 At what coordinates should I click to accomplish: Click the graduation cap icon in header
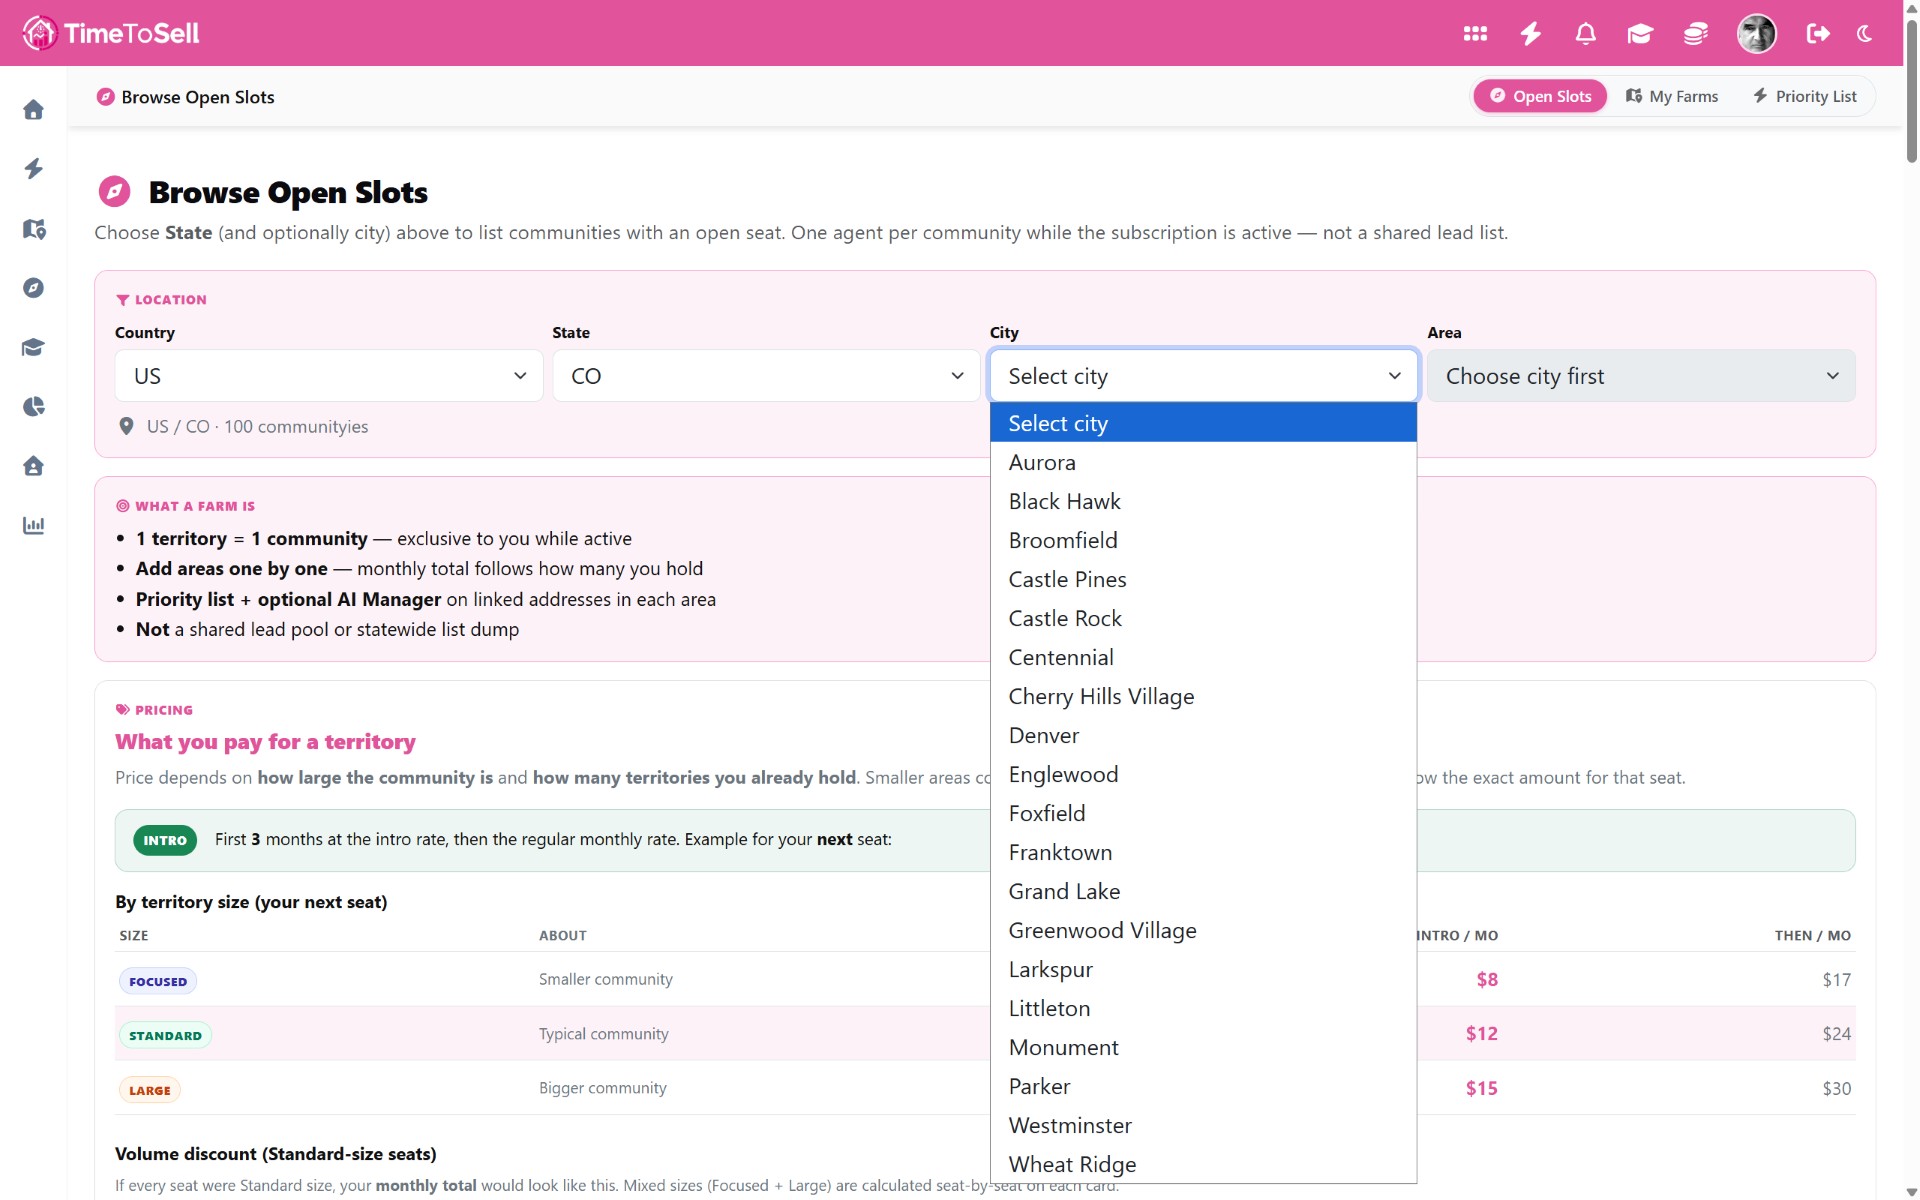1640,33
